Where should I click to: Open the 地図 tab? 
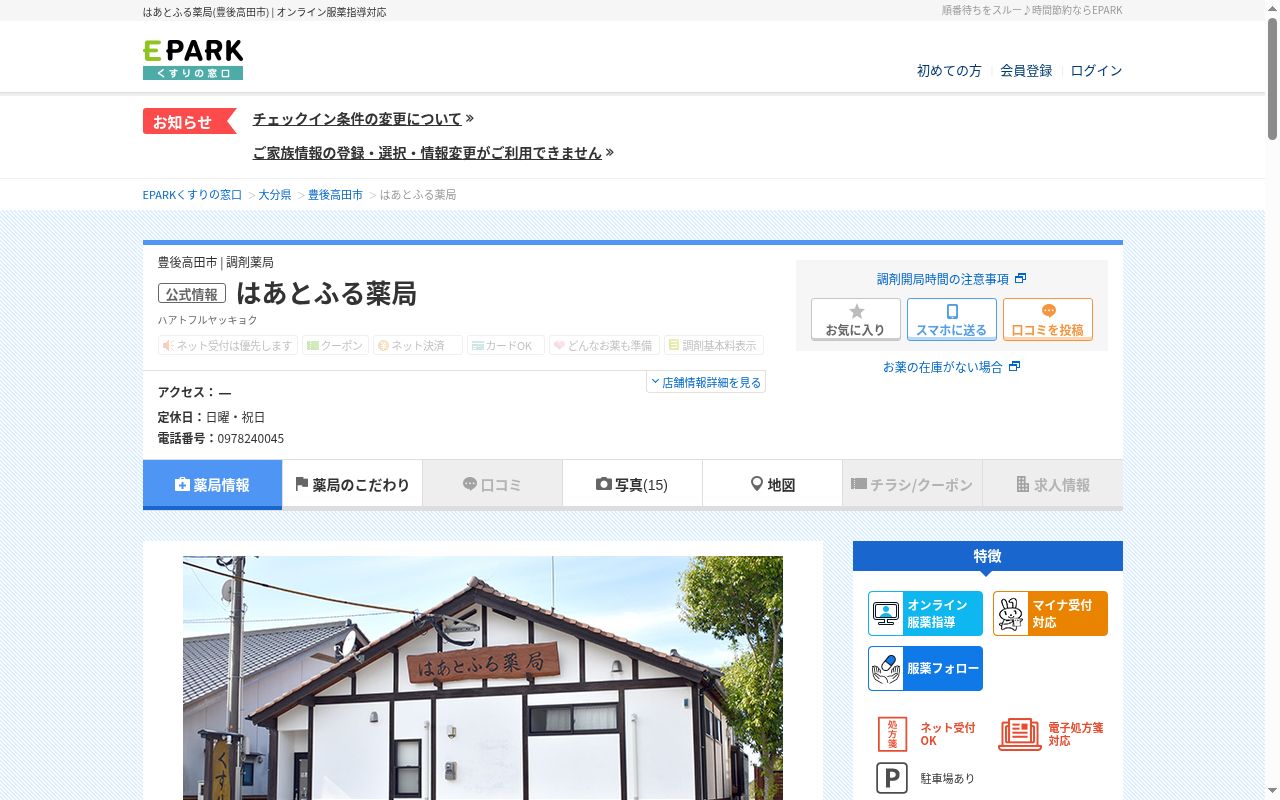pos(772,485)
